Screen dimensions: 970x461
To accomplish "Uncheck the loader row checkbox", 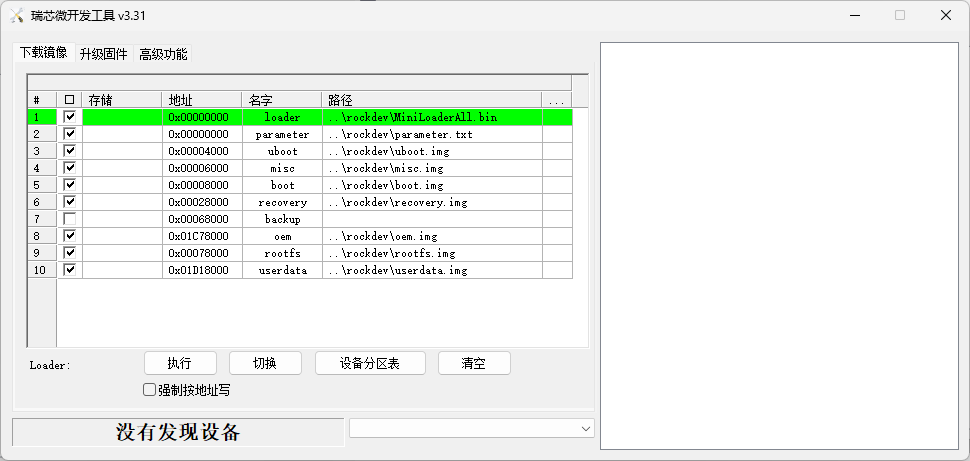I will pyautogui.click(x=70, y=116).
